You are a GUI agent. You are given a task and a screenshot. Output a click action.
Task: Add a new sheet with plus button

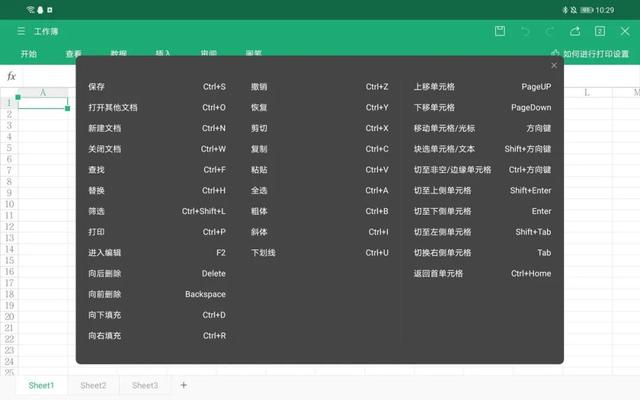click(x=184, y=385)
